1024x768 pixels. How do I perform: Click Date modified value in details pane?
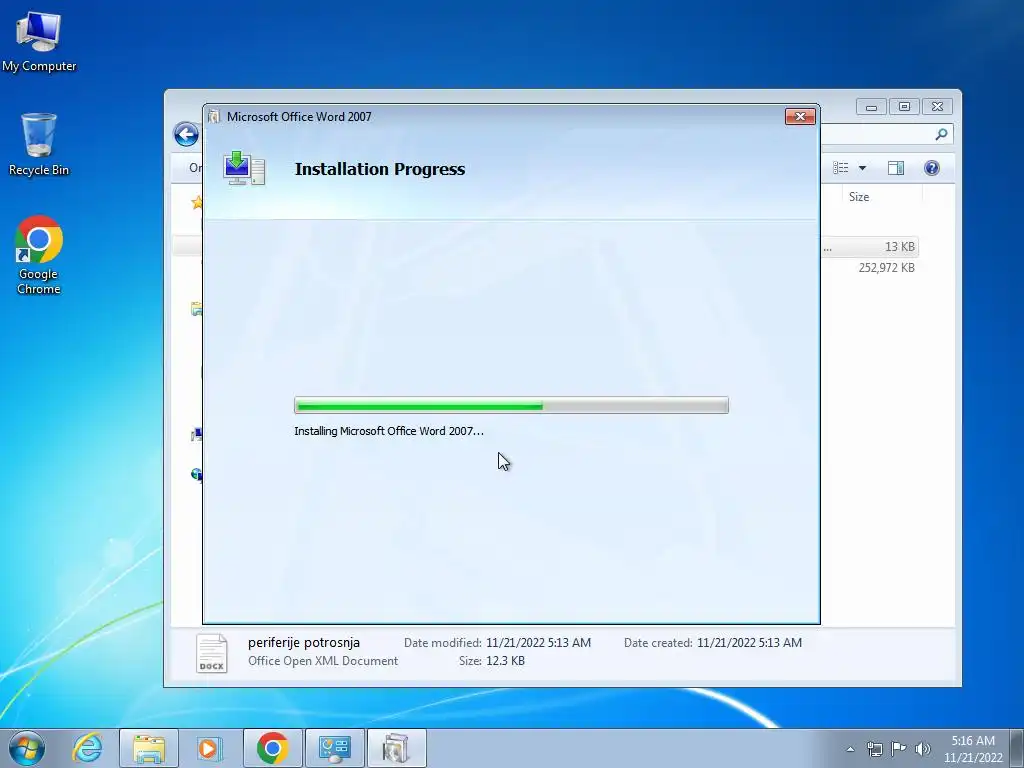[538, 643]
